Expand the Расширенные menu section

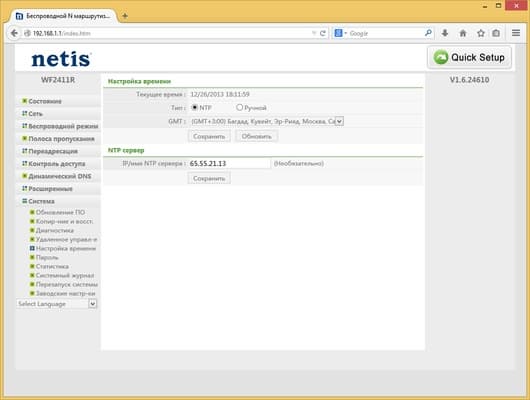(x=47, y=189)
